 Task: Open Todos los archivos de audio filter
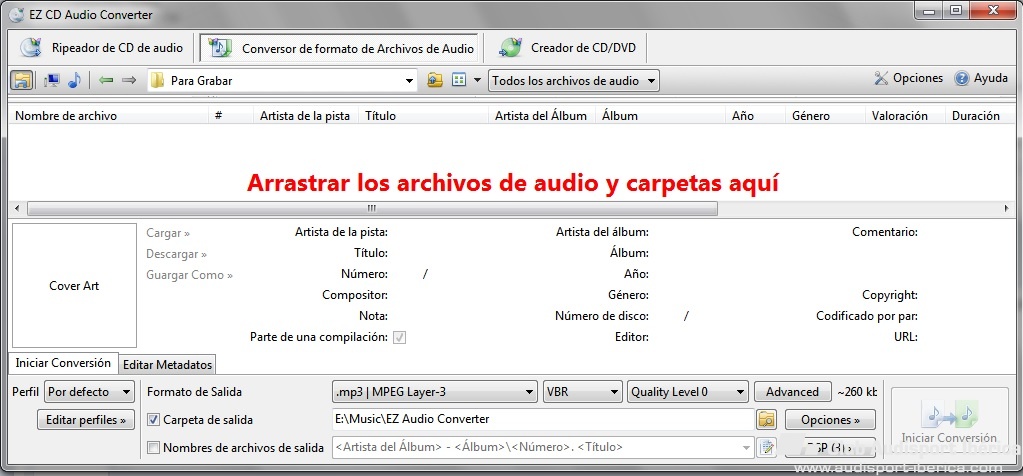click(574, 81)
